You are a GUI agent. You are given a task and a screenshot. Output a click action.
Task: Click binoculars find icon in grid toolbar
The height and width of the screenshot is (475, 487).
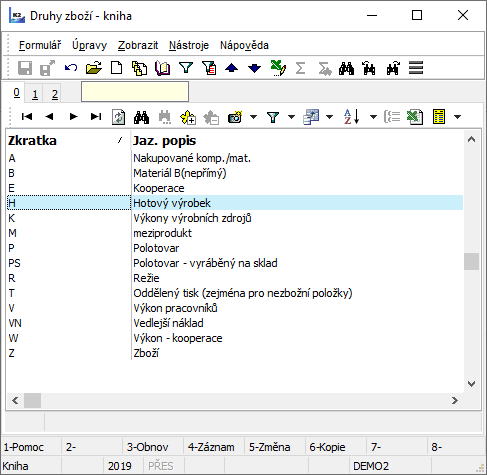tap(141, 117)
